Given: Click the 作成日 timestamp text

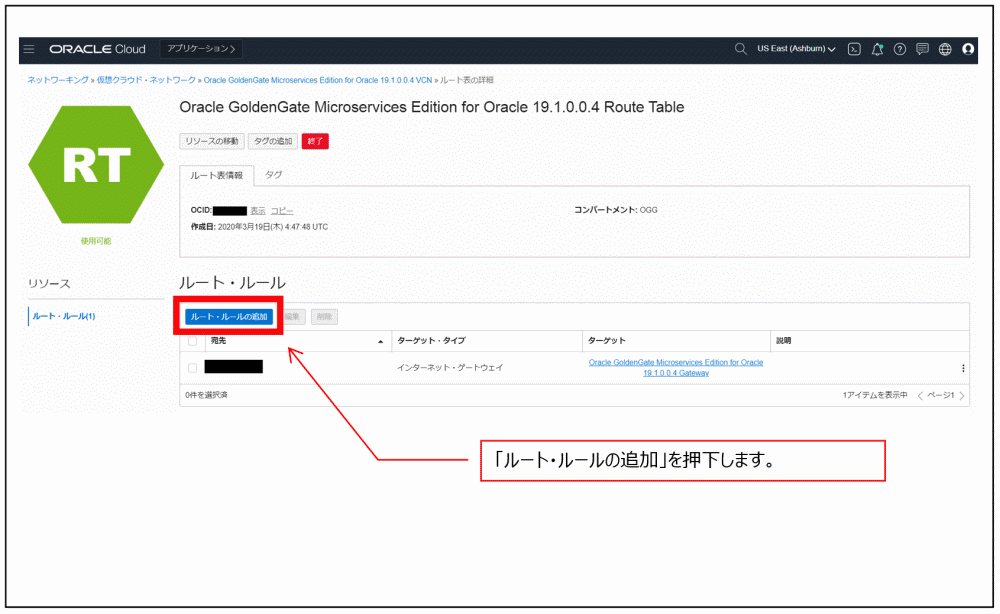Looking at the screenshot, I should pyautogui.click(x=260, y=227).
